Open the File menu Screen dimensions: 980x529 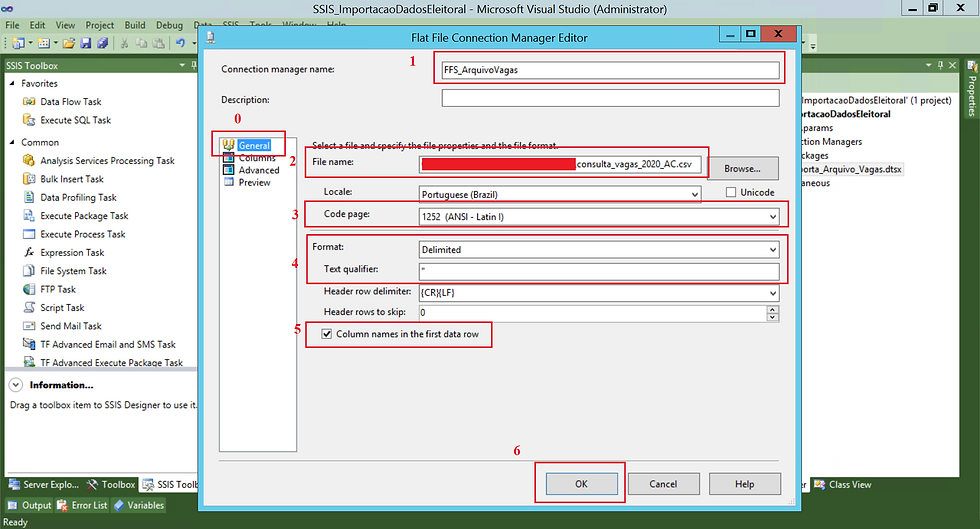tap(12, 25)
